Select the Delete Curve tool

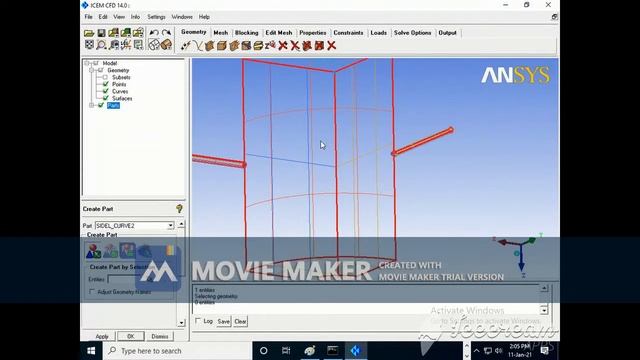(295, 46)
